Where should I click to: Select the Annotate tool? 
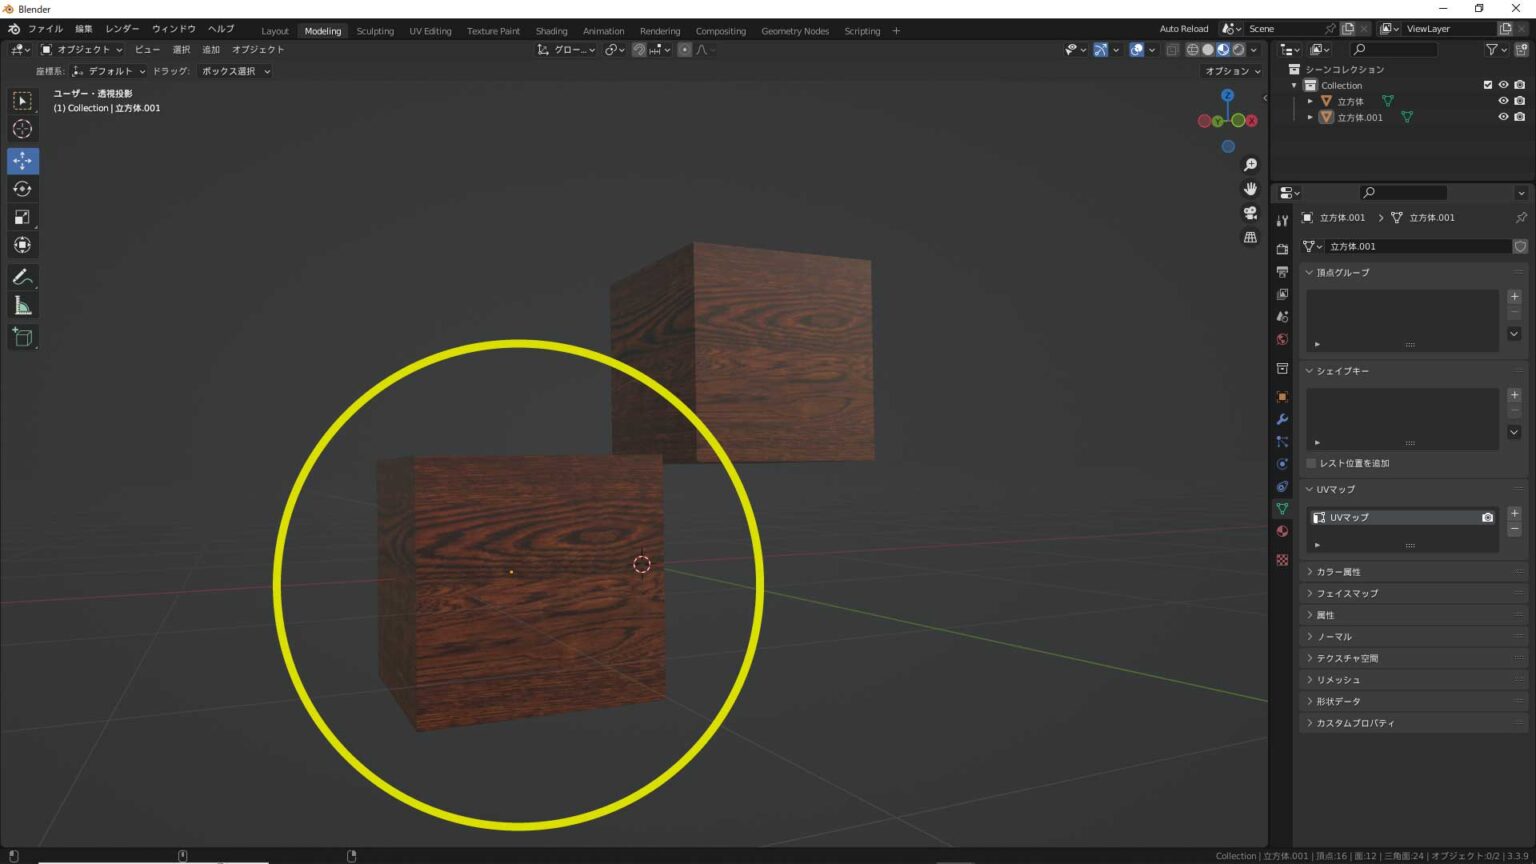click(x=21, y=277)
